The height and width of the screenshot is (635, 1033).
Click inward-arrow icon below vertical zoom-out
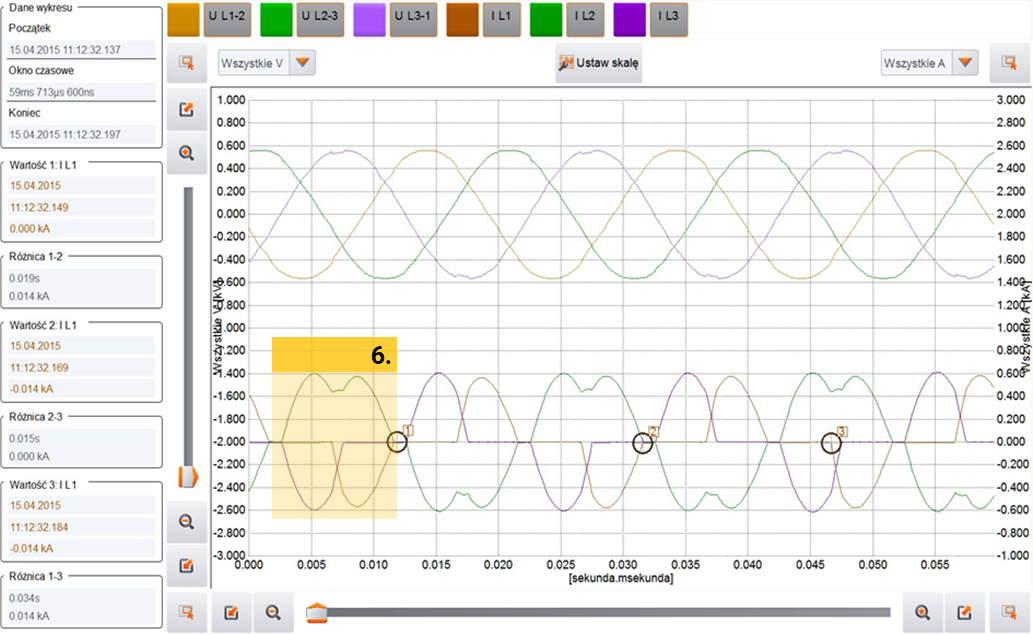point(185,566)
